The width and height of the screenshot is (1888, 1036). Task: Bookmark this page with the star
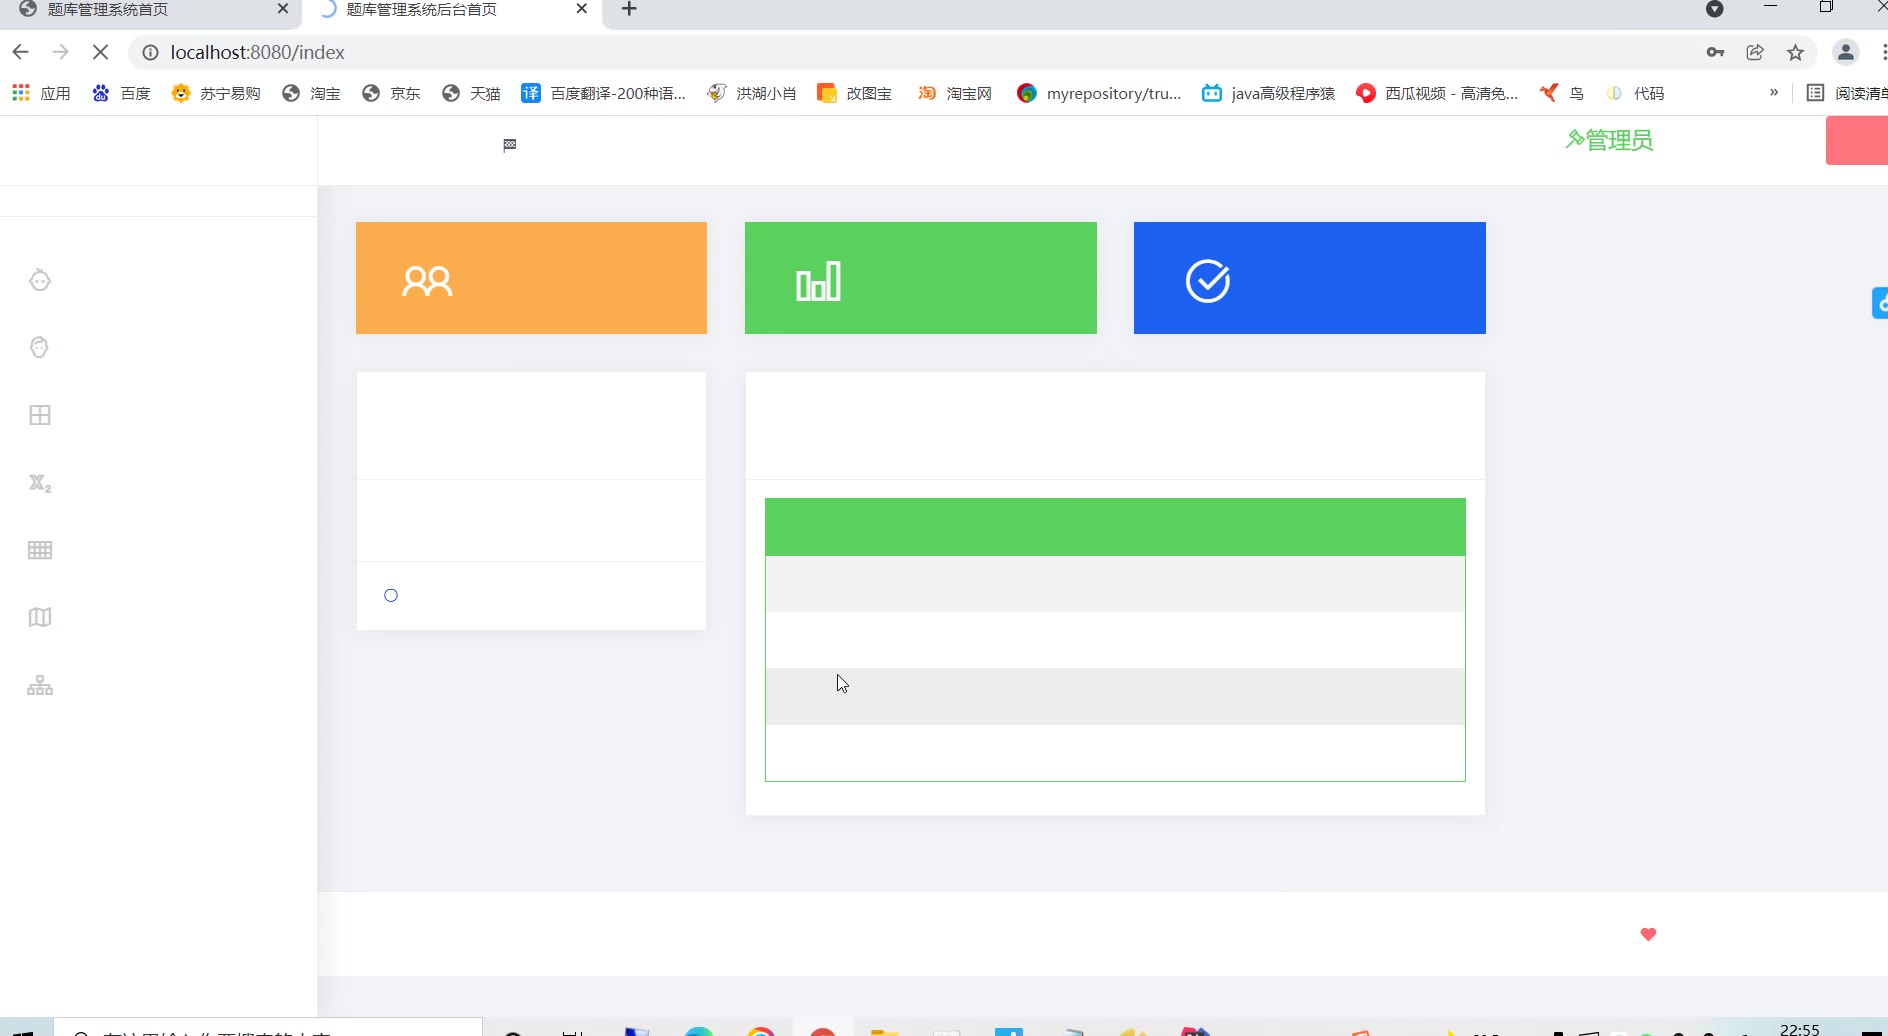[x=1796, y=52]
